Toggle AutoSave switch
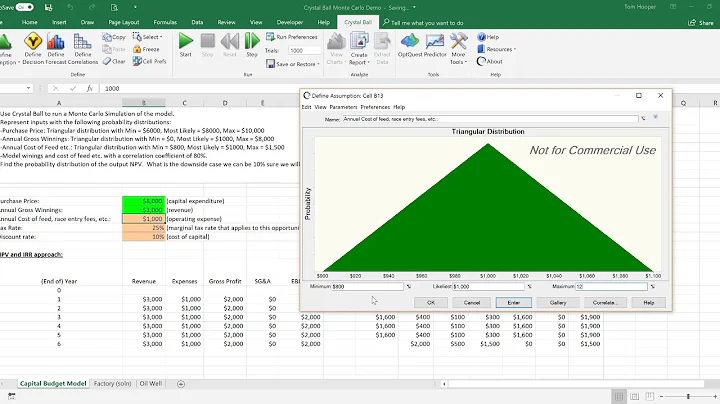The width and height of the screenshot is (720, 404). (x=24, y=7)
